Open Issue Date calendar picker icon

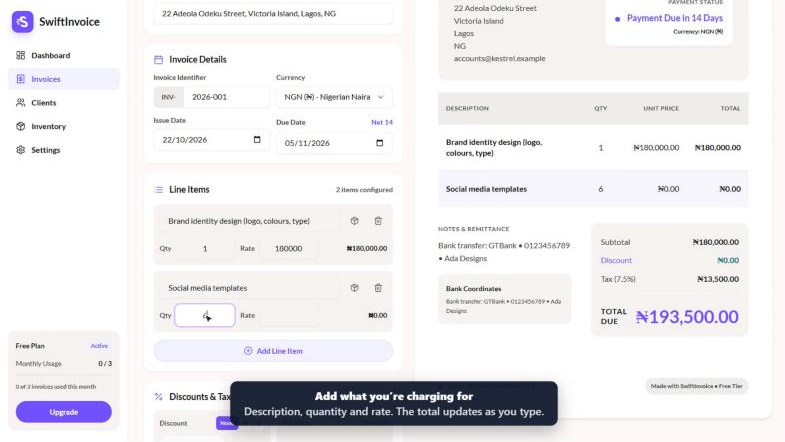click(x=257, y=140)
